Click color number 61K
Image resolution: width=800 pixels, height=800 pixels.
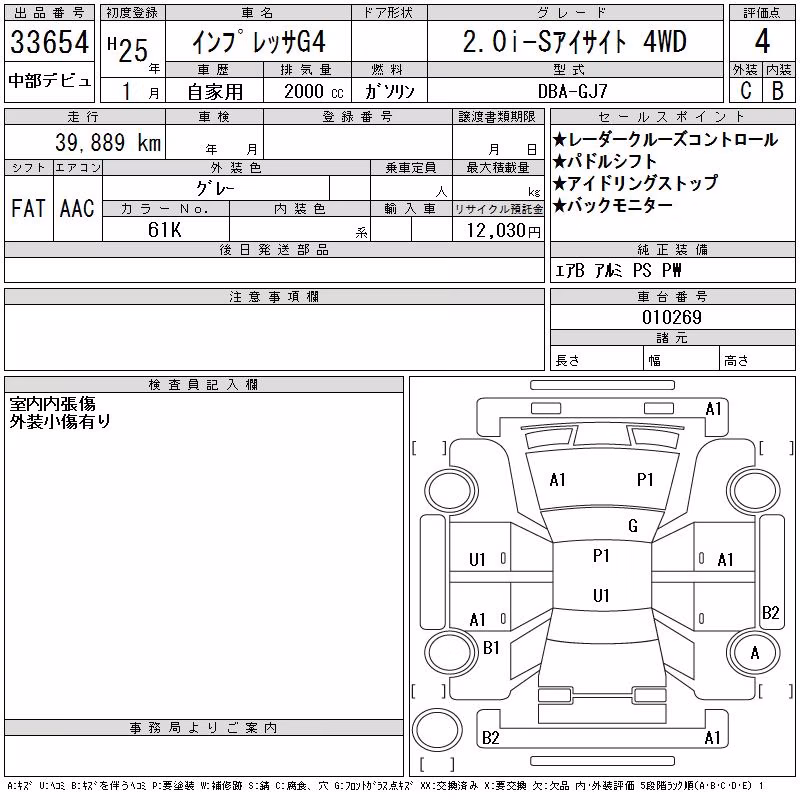pos(164,230)
